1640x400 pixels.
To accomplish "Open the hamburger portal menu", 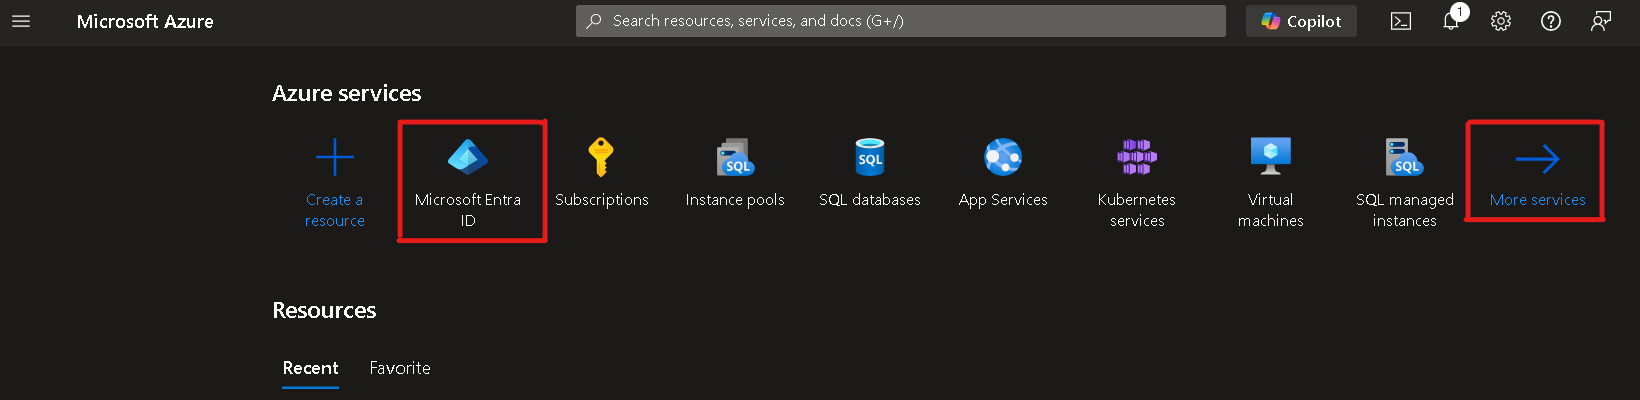I will [21, 21].
